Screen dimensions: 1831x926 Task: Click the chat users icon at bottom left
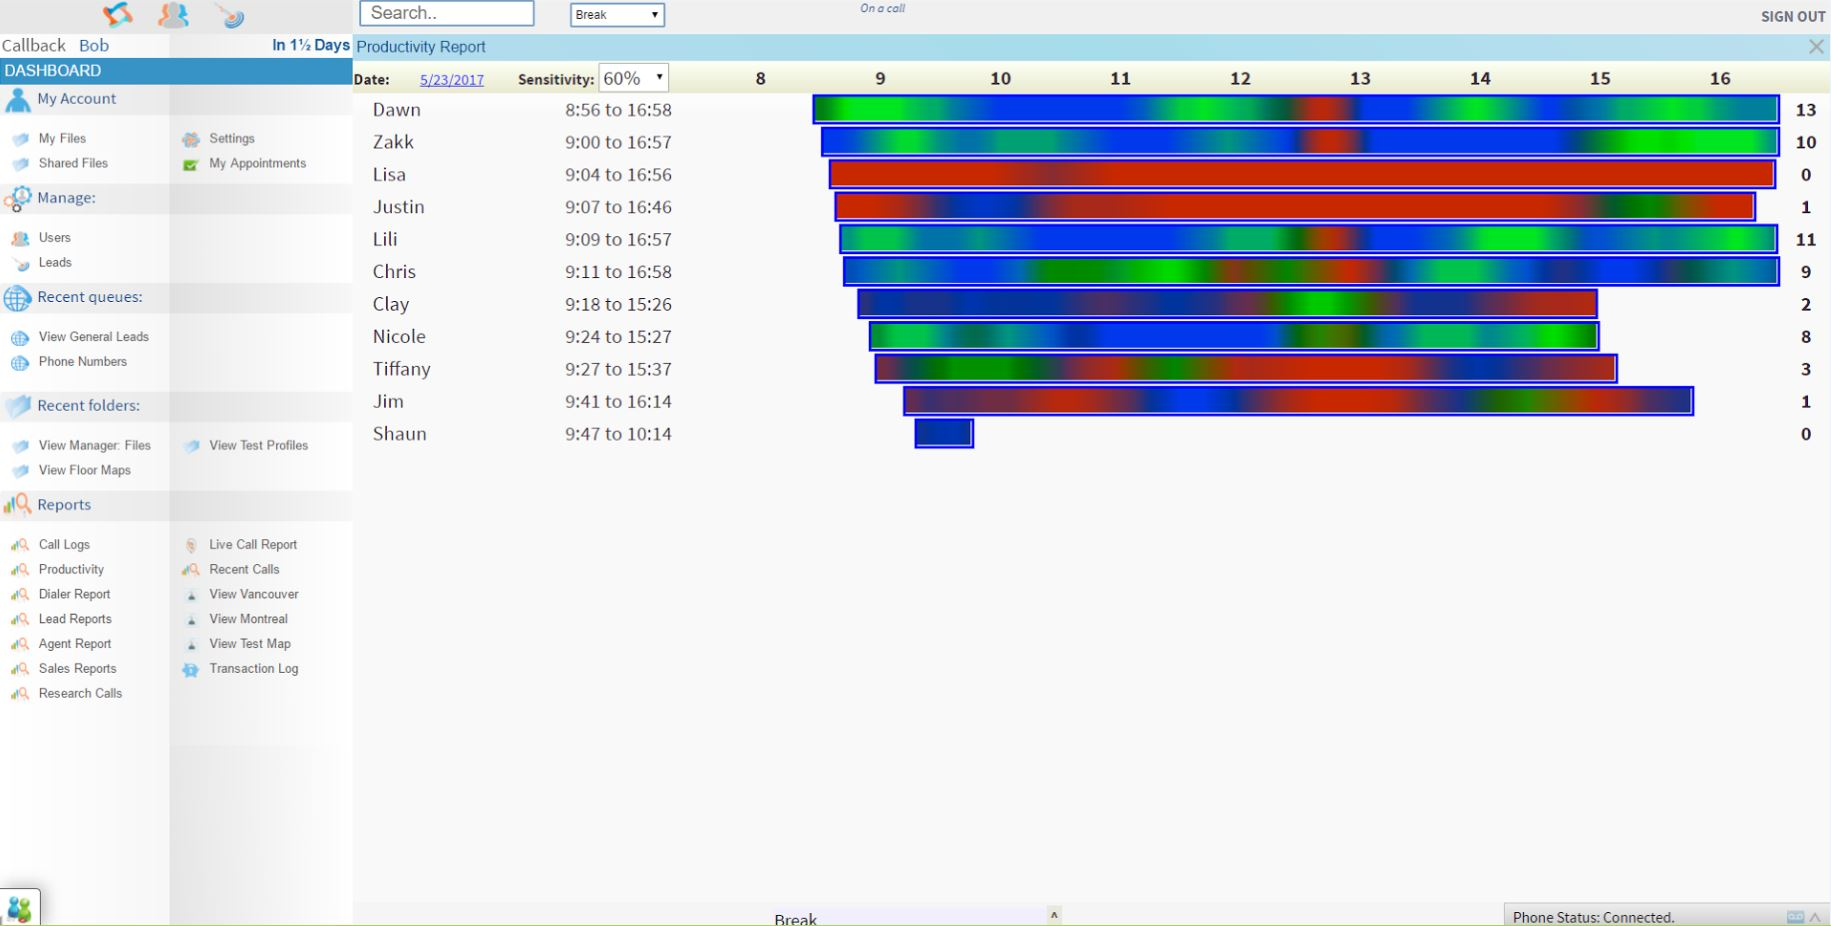19,909
